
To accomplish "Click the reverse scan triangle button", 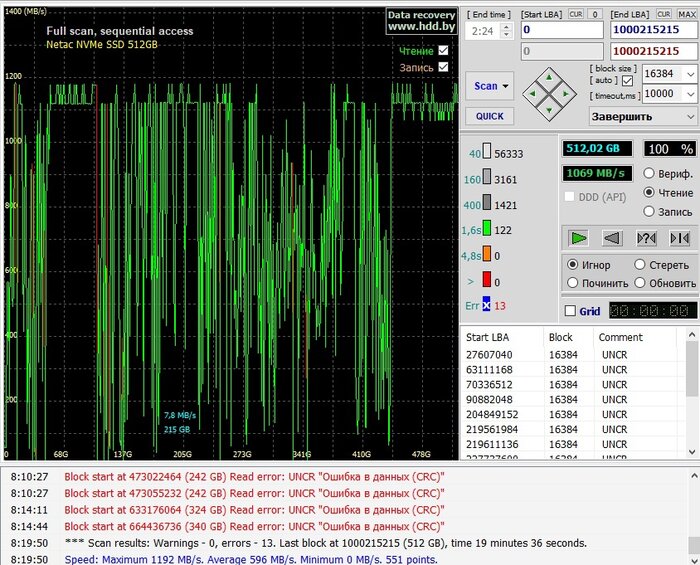I will pyautogui.click(x=612, y=238).
